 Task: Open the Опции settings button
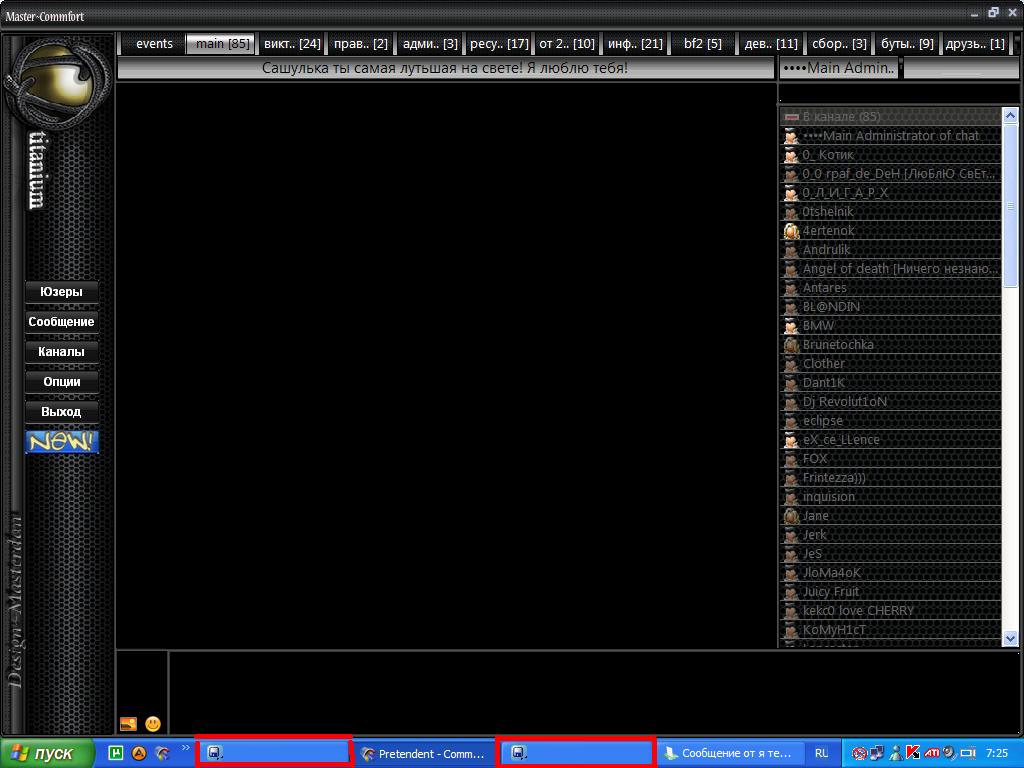point(62,382)
